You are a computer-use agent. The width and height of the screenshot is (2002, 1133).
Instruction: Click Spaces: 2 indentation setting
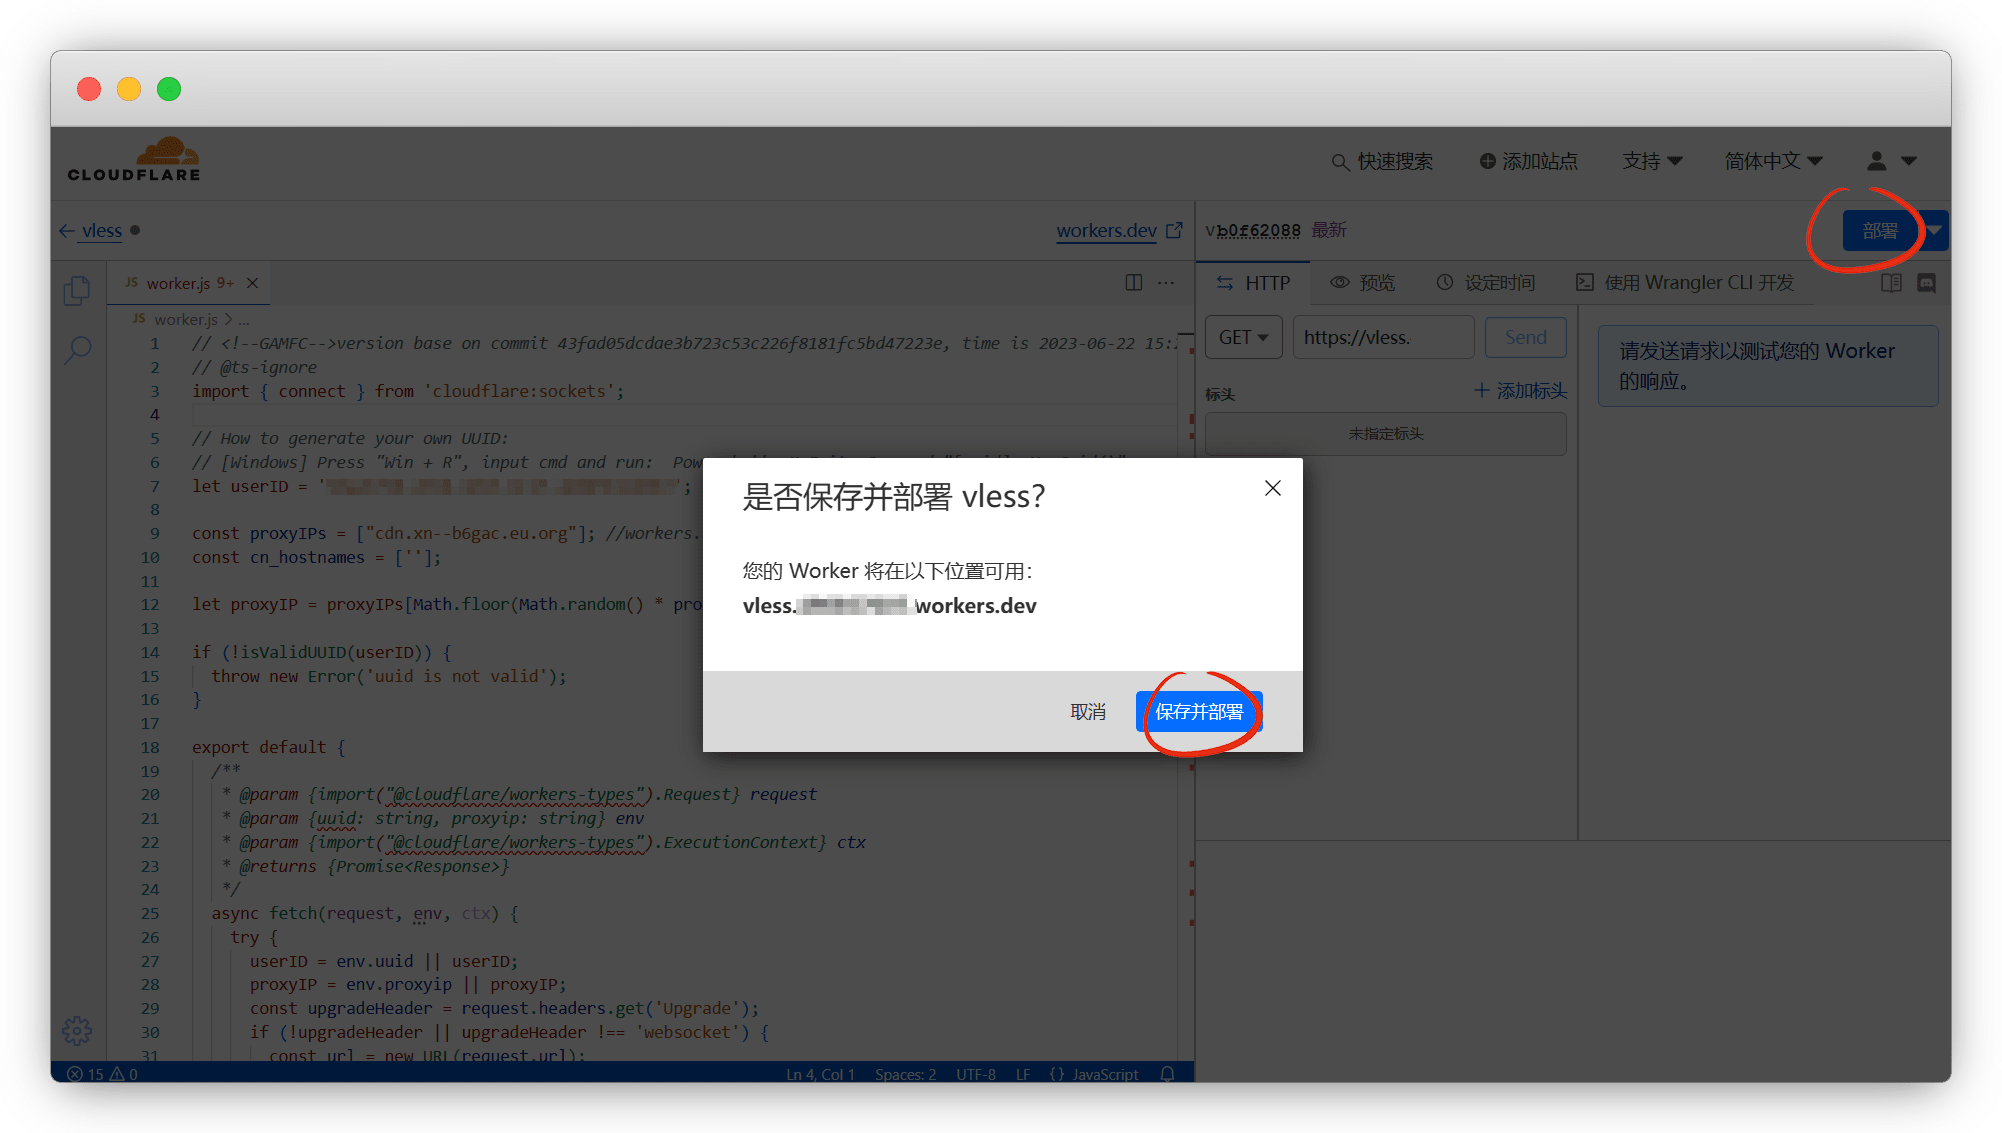(905, 1074)
